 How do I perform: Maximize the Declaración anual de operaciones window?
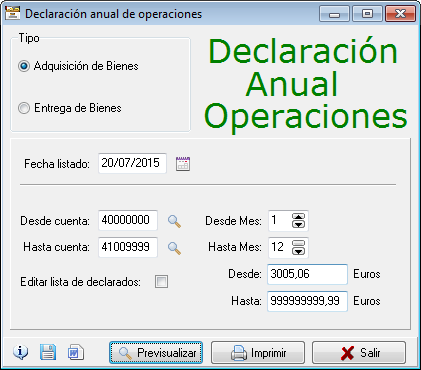[x=367, y=14]
